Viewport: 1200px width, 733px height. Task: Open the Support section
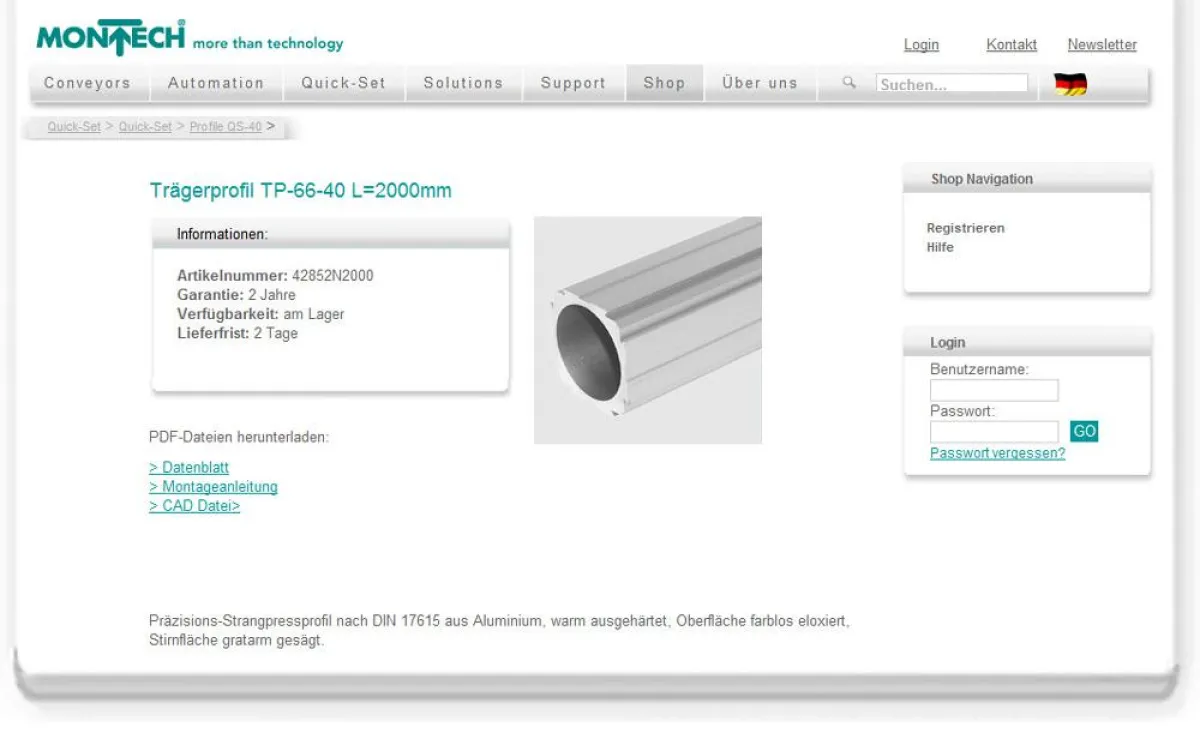(x=572, y=84)
